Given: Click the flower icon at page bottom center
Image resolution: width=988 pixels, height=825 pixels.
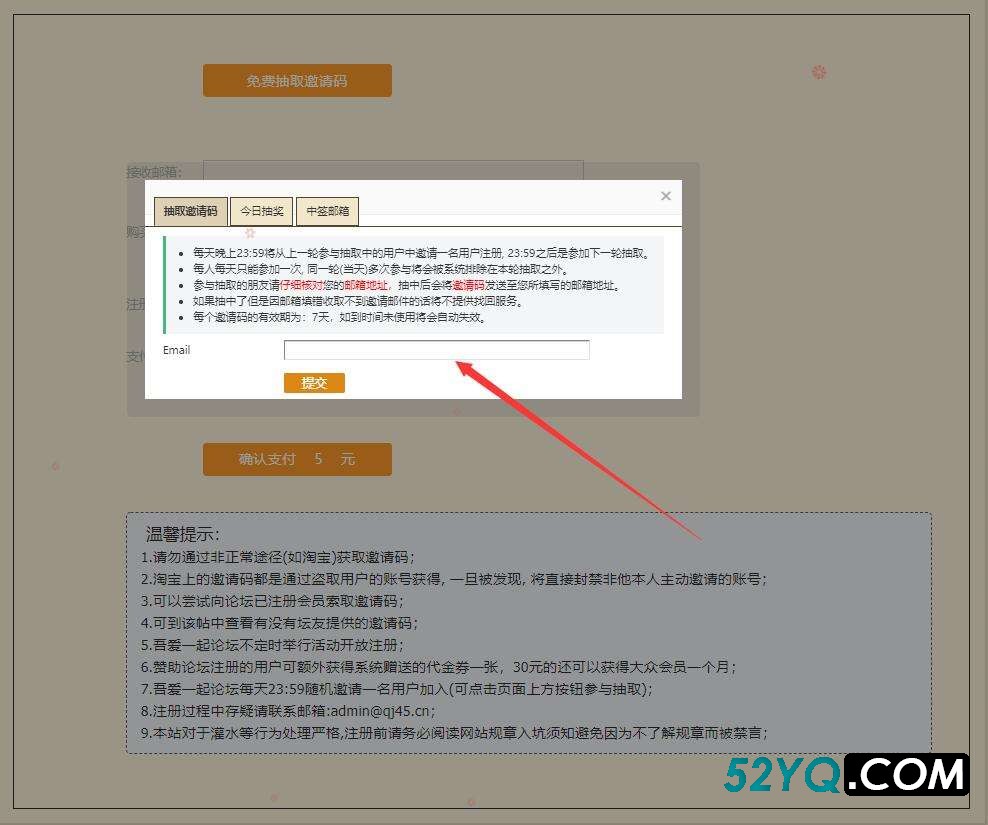Looking at the screenshot, I should point(470,801).
